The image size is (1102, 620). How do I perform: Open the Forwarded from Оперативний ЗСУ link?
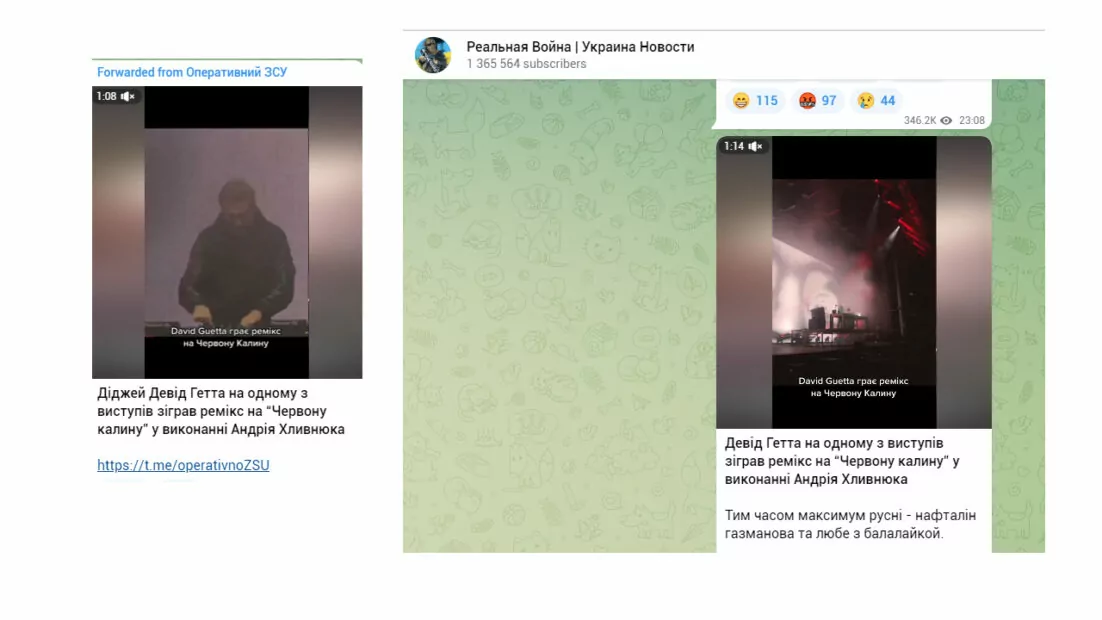click(192, 72)
